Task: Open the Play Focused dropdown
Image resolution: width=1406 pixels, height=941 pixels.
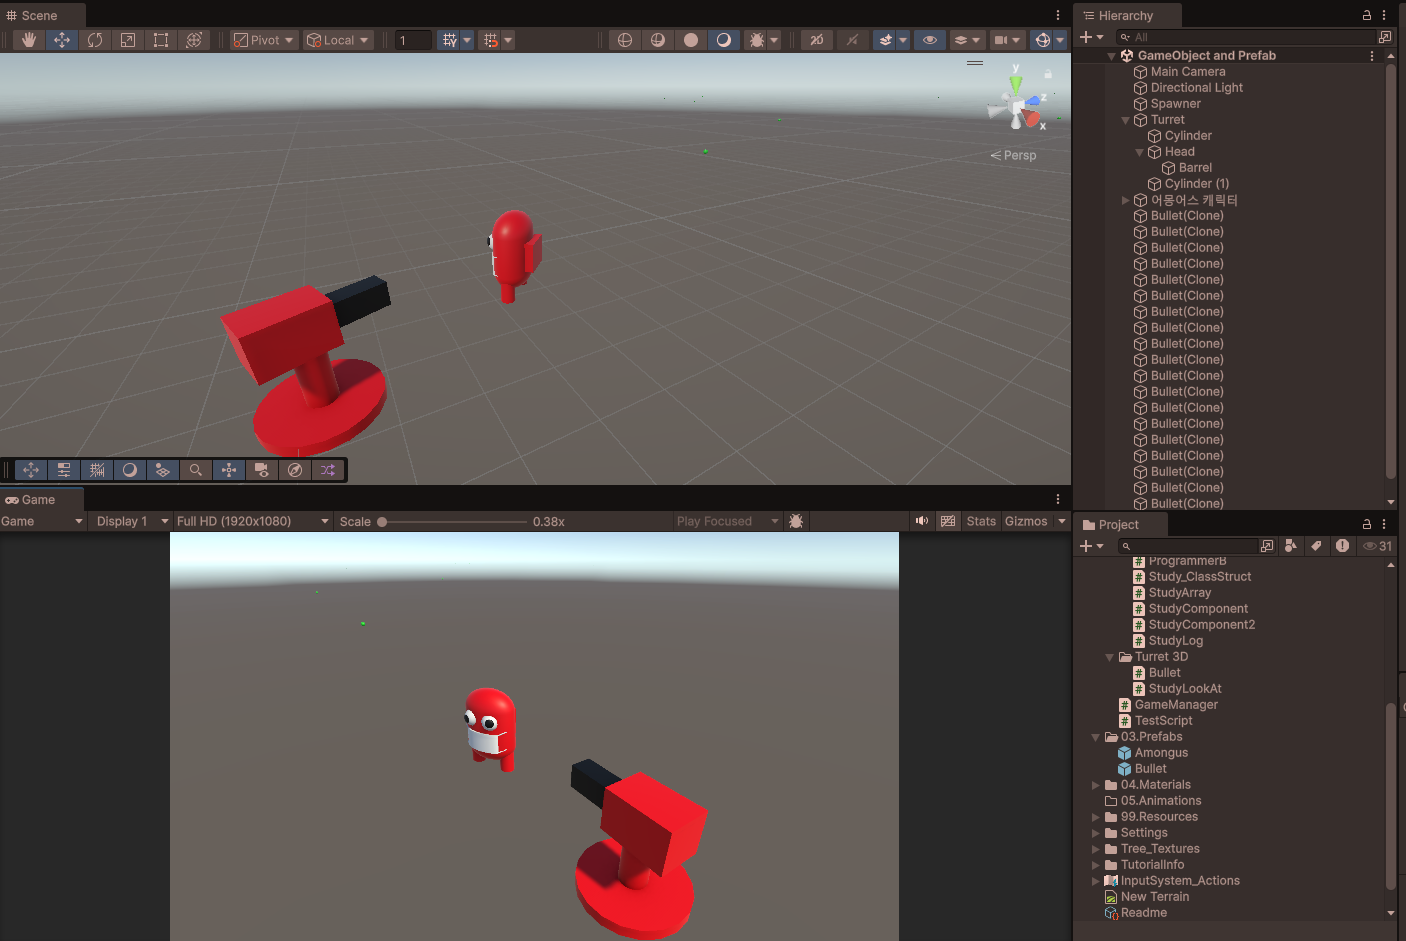Action: (727, 521)
